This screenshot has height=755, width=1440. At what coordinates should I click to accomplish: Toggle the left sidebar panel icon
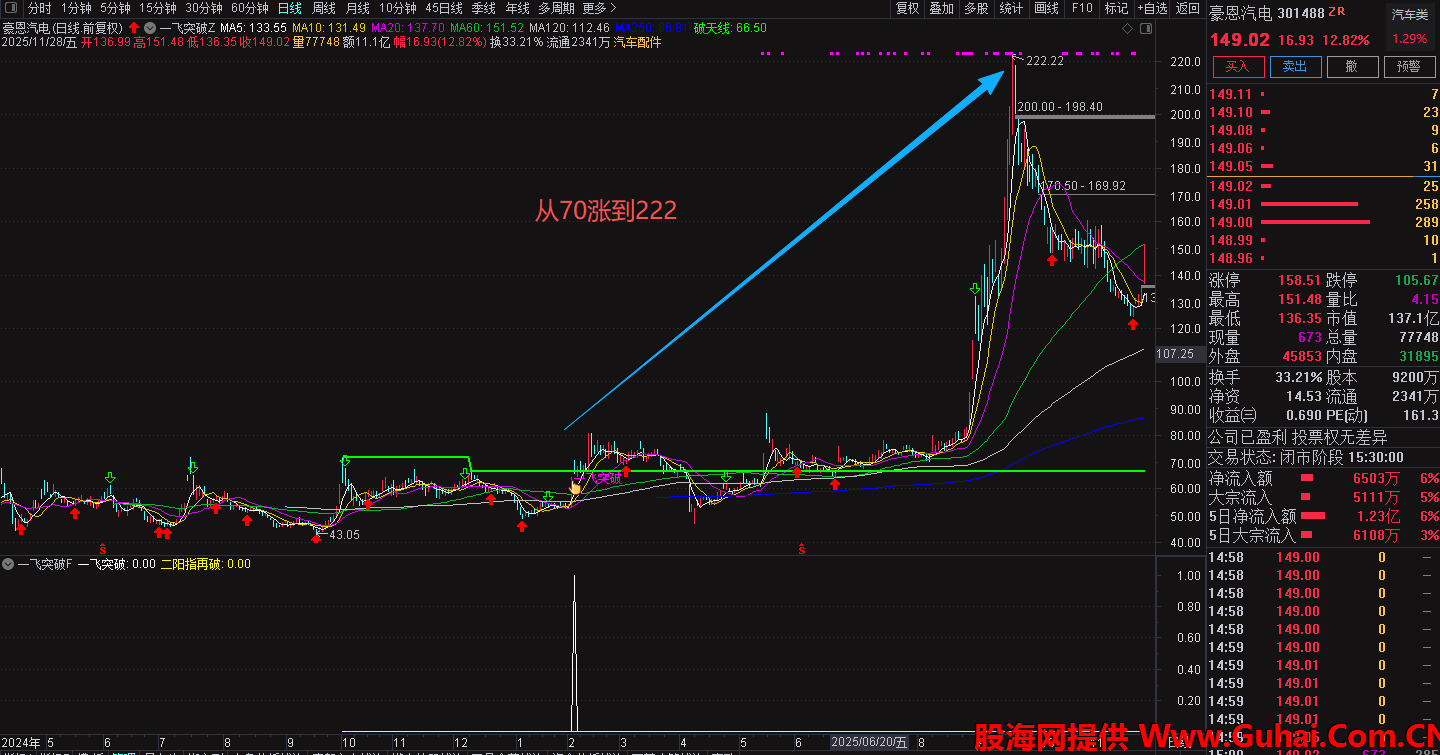[x=9, y=8]
